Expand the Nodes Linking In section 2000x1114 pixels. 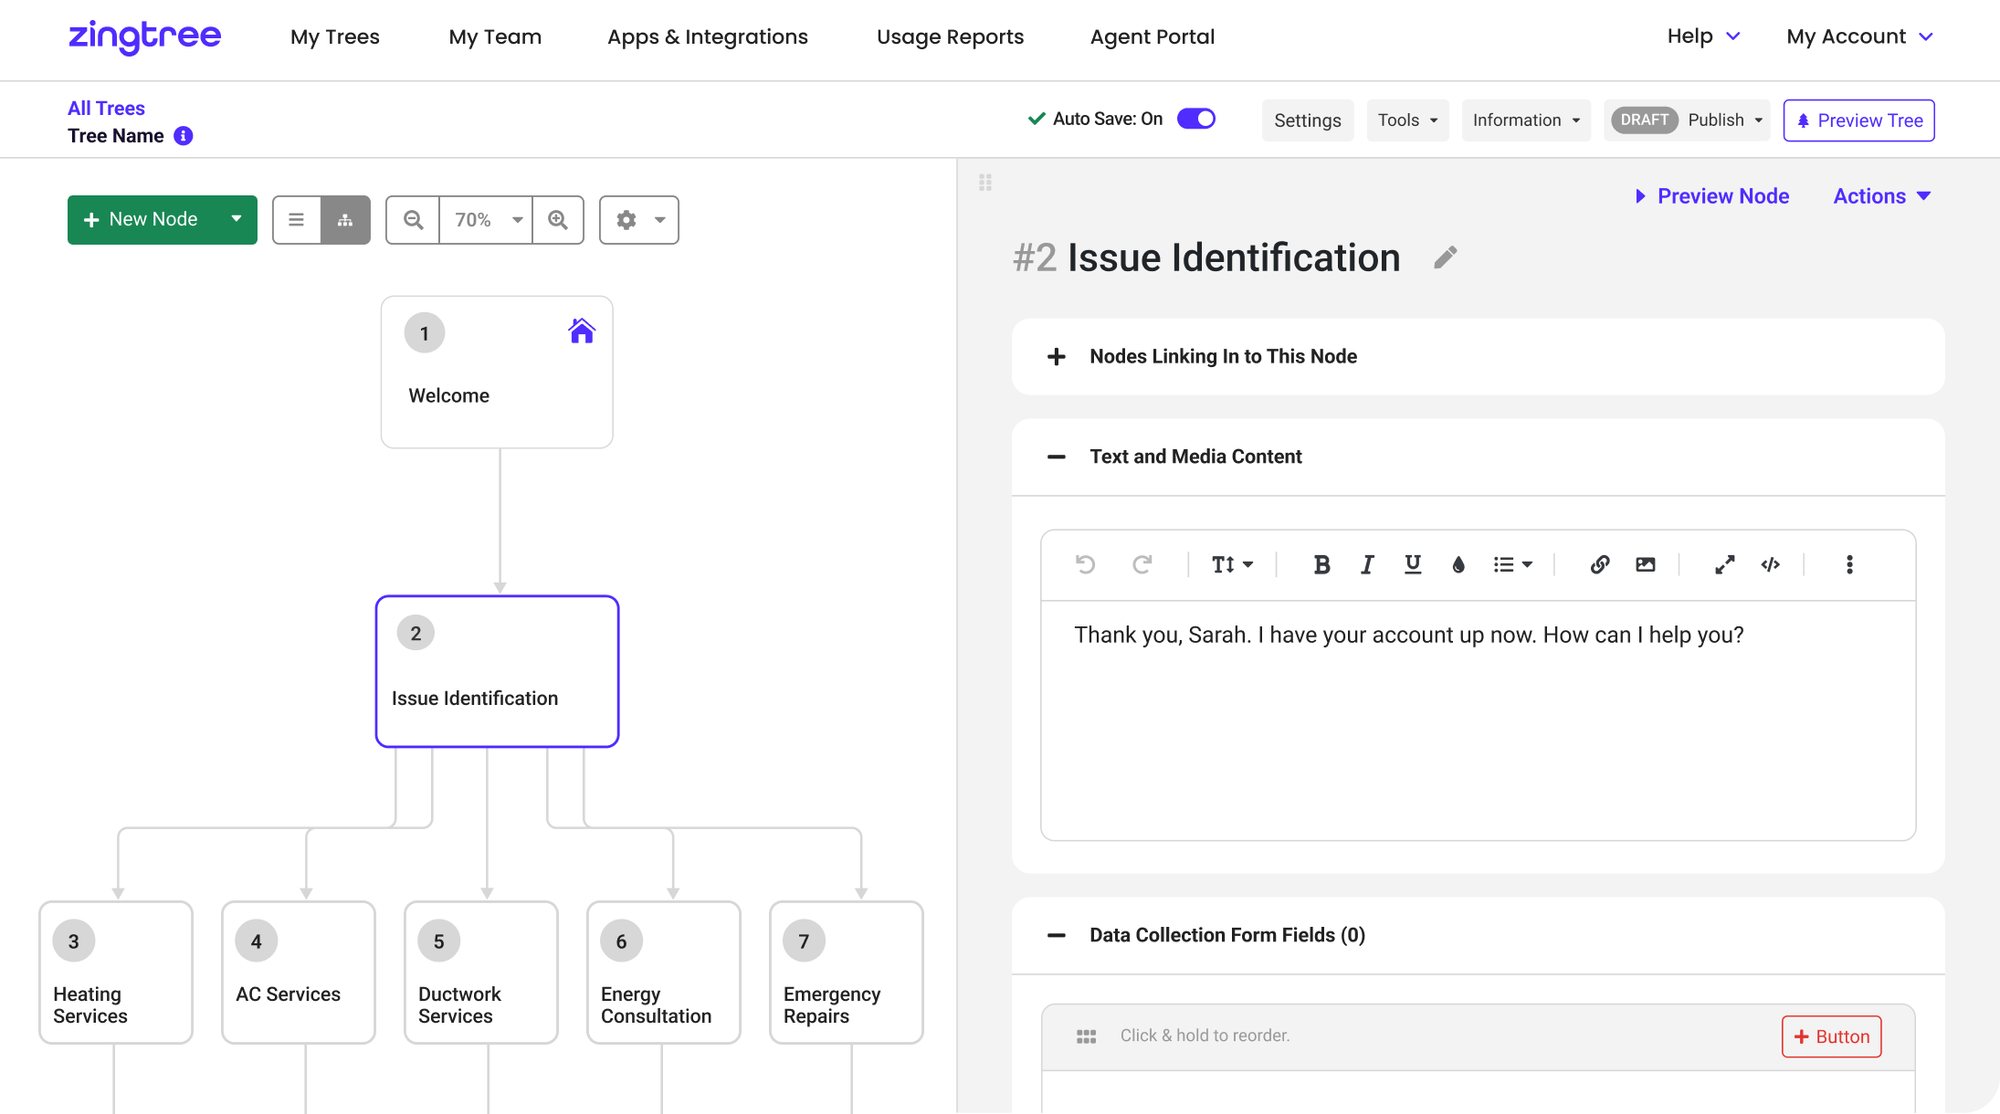pyautogui.click(x=1056, y=356)
